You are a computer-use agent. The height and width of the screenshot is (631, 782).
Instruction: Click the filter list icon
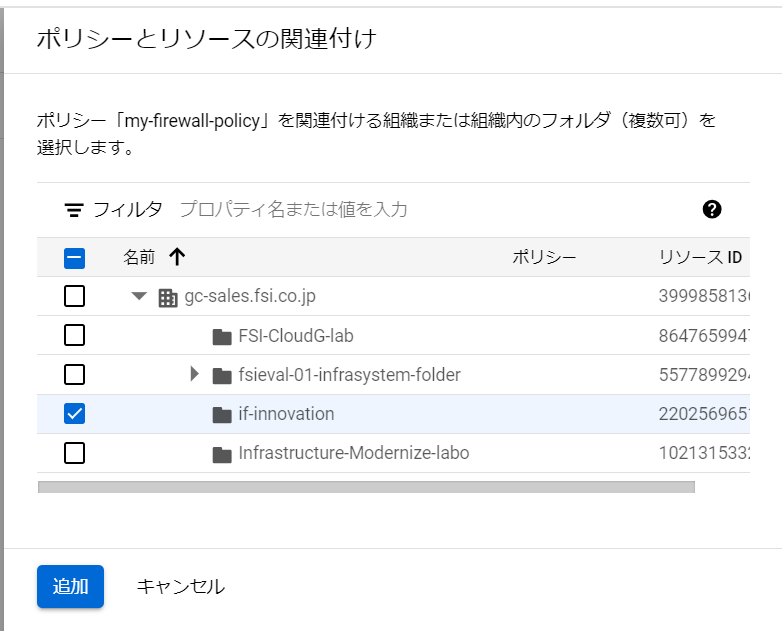point(74,210)
